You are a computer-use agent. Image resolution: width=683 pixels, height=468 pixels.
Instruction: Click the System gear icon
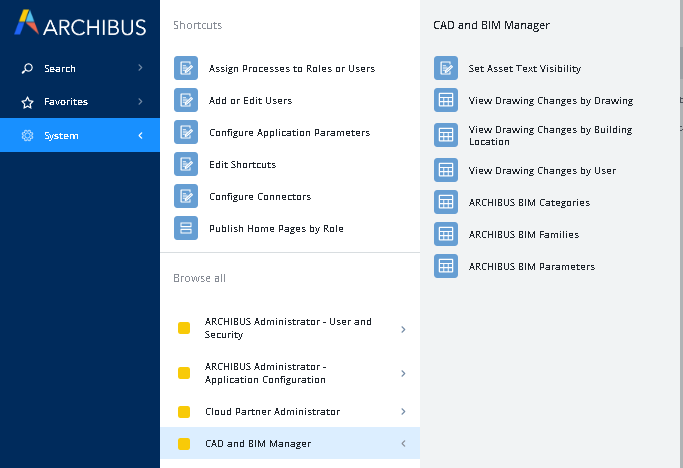click(x=27, y=136)
